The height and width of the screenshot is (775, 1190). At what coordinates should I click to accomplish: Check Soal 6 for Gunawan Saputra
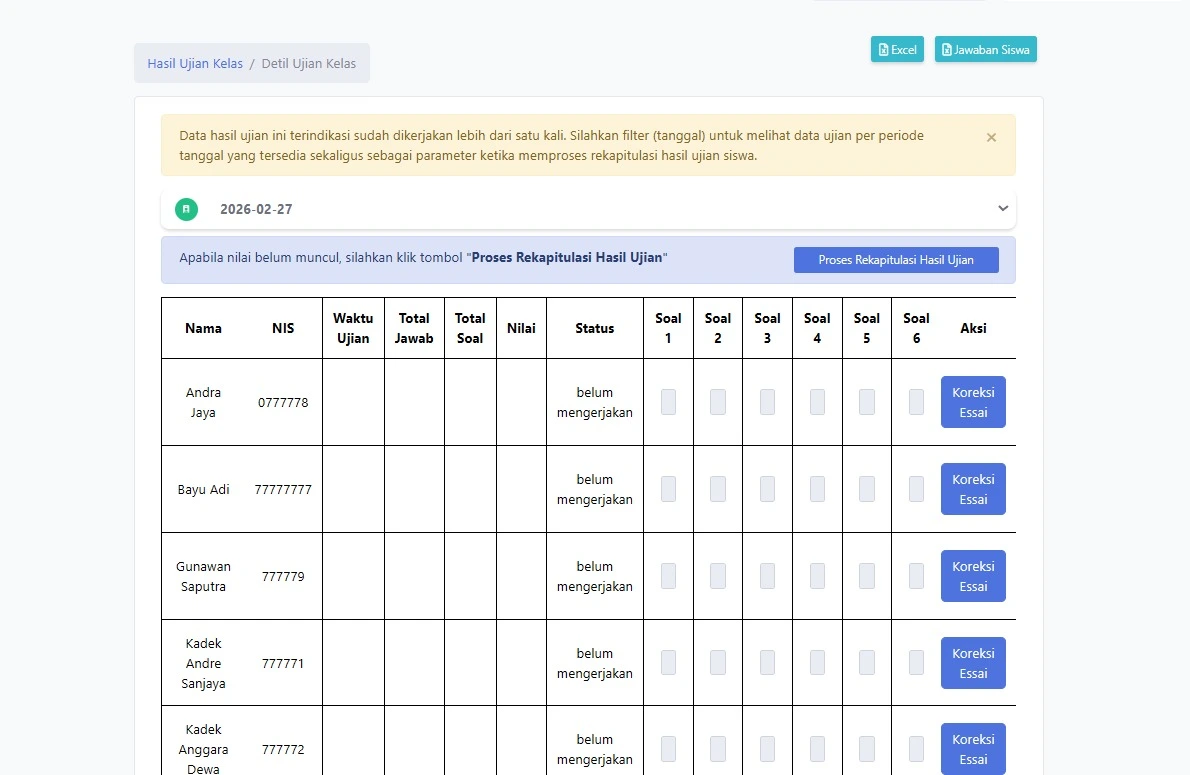[x=915, y=576]
